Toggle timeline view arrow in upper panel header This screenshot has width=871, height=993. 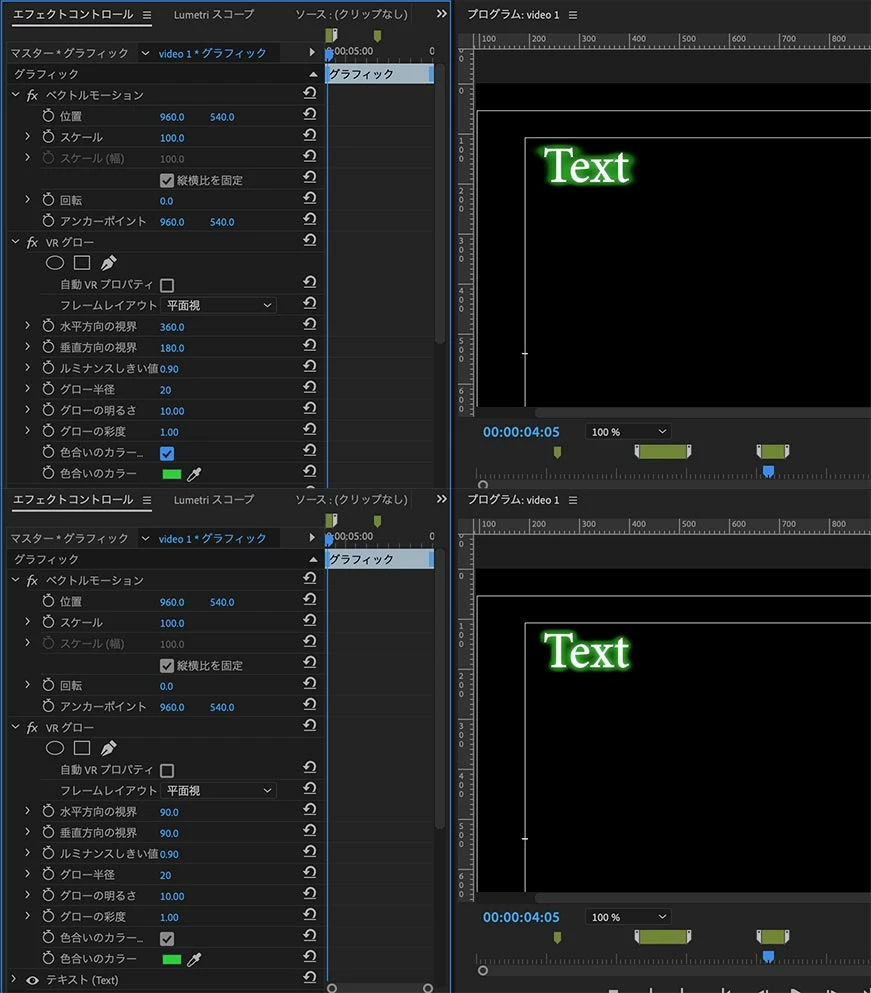[x=312, y=53]
